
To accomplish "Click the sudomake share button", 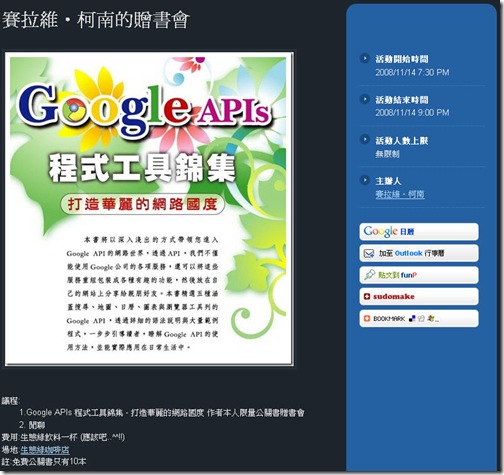I will click(x=419, y=297).
